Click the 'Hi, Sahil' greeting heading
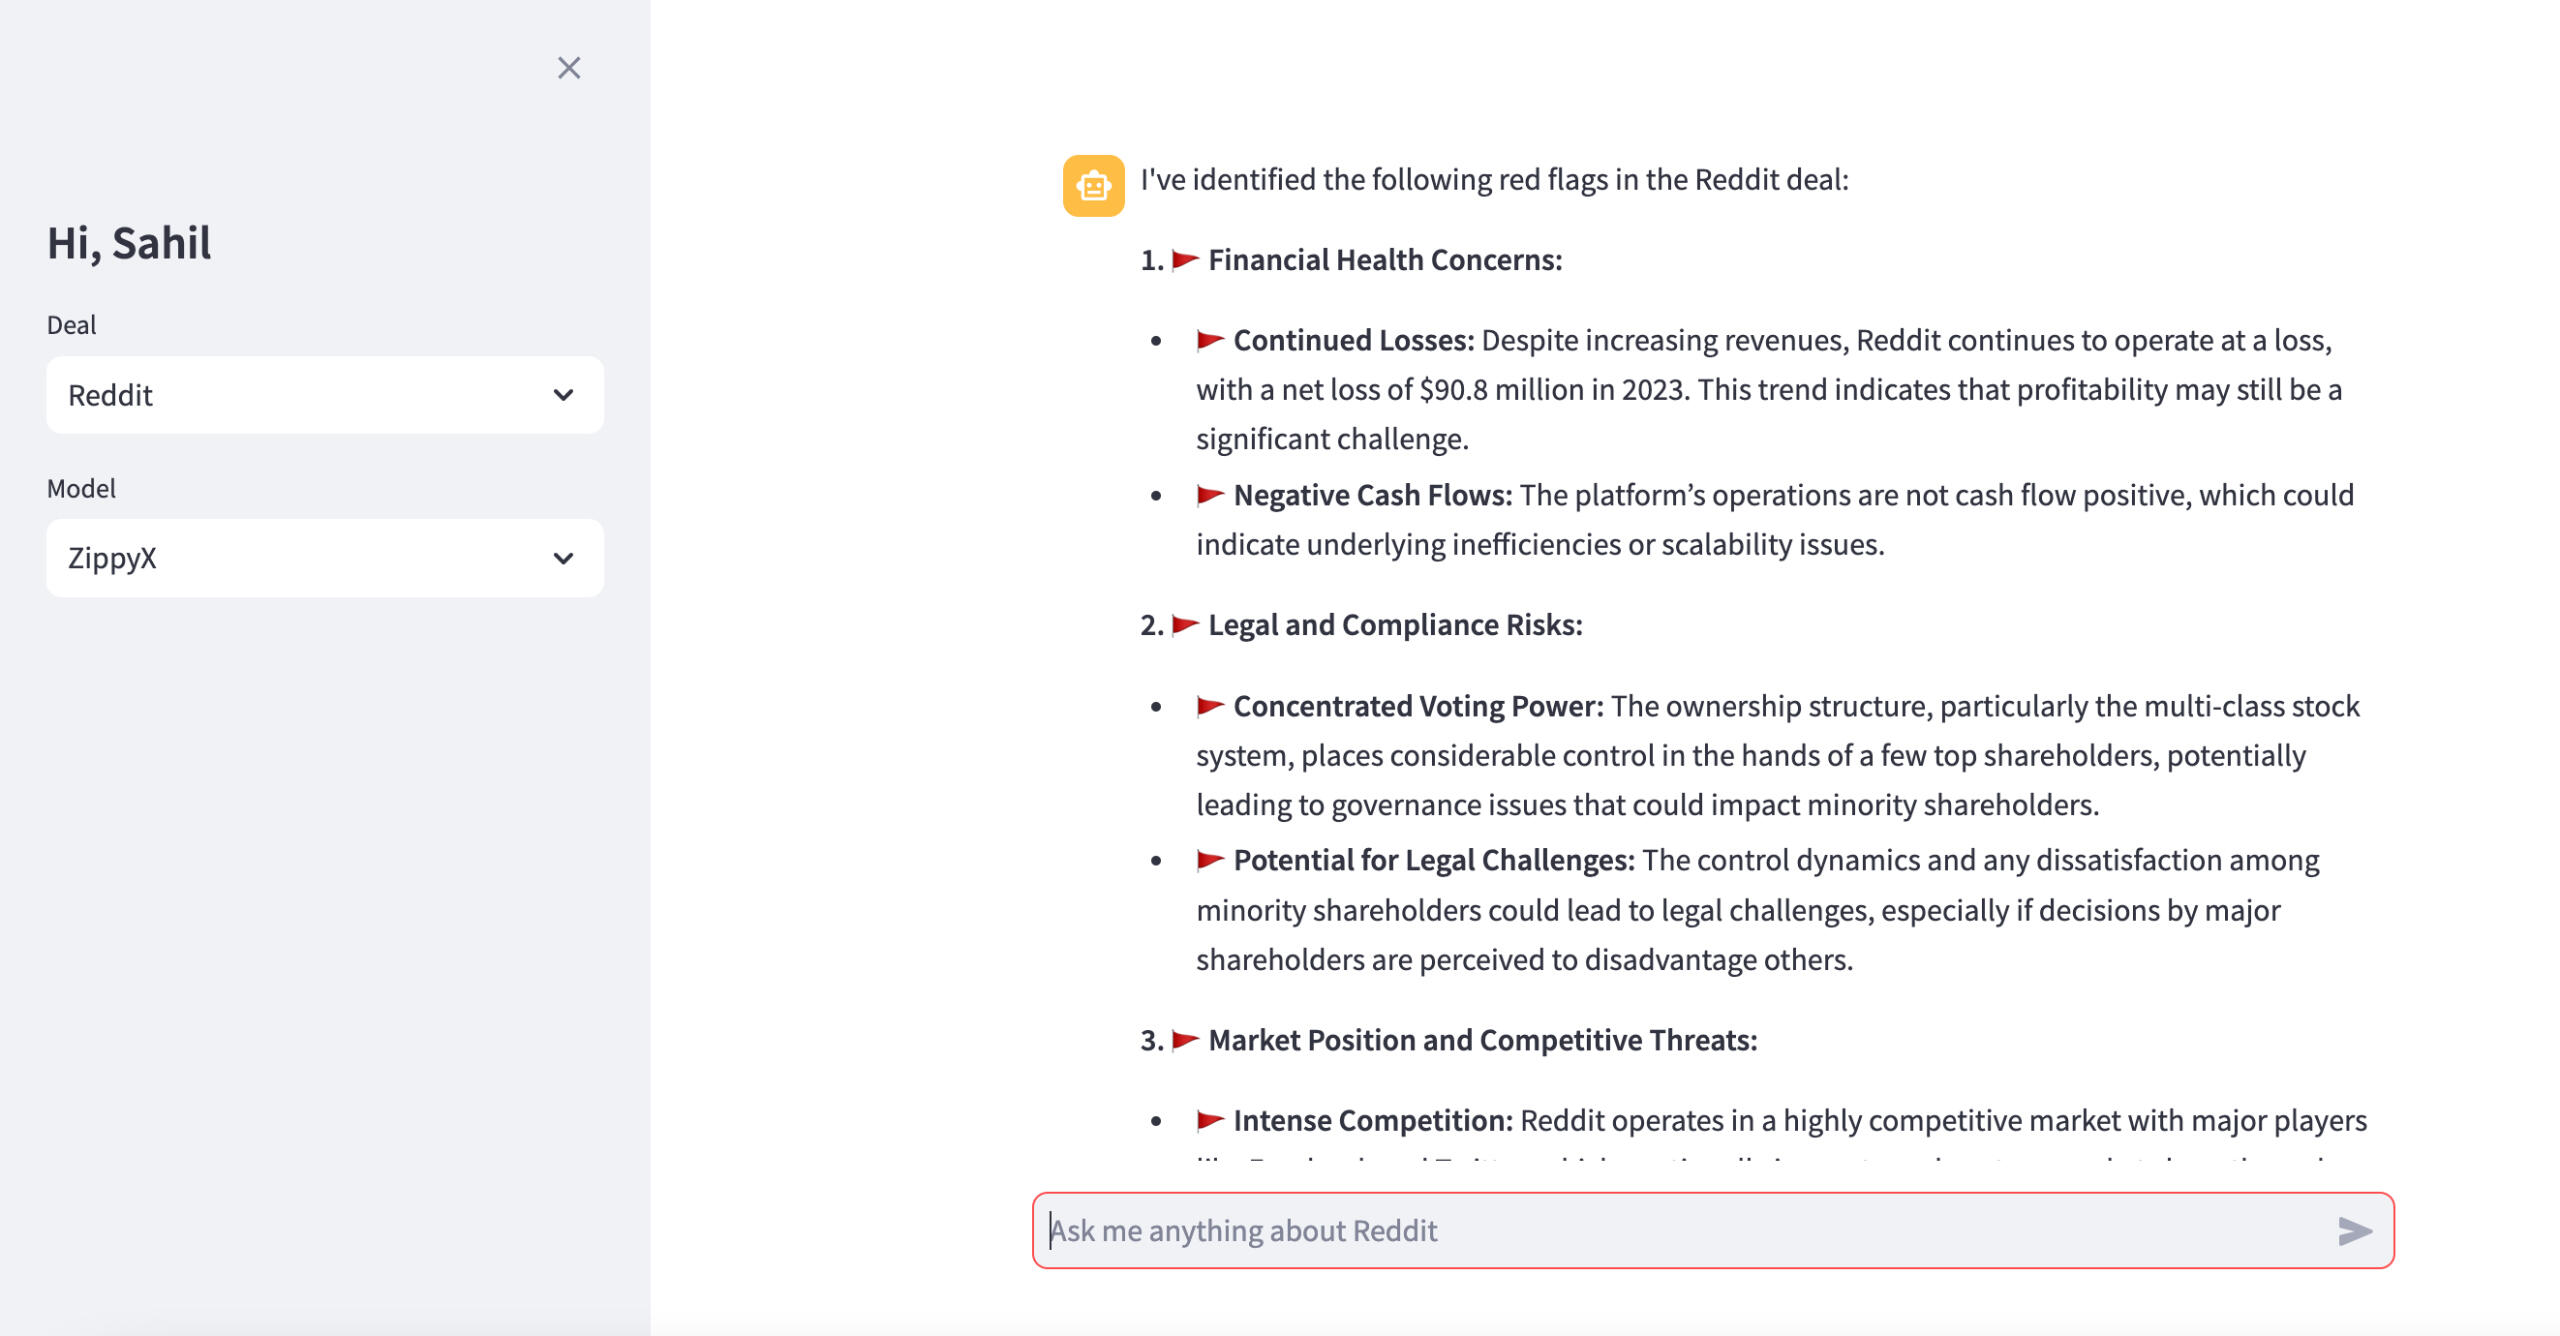 (130, 243)
